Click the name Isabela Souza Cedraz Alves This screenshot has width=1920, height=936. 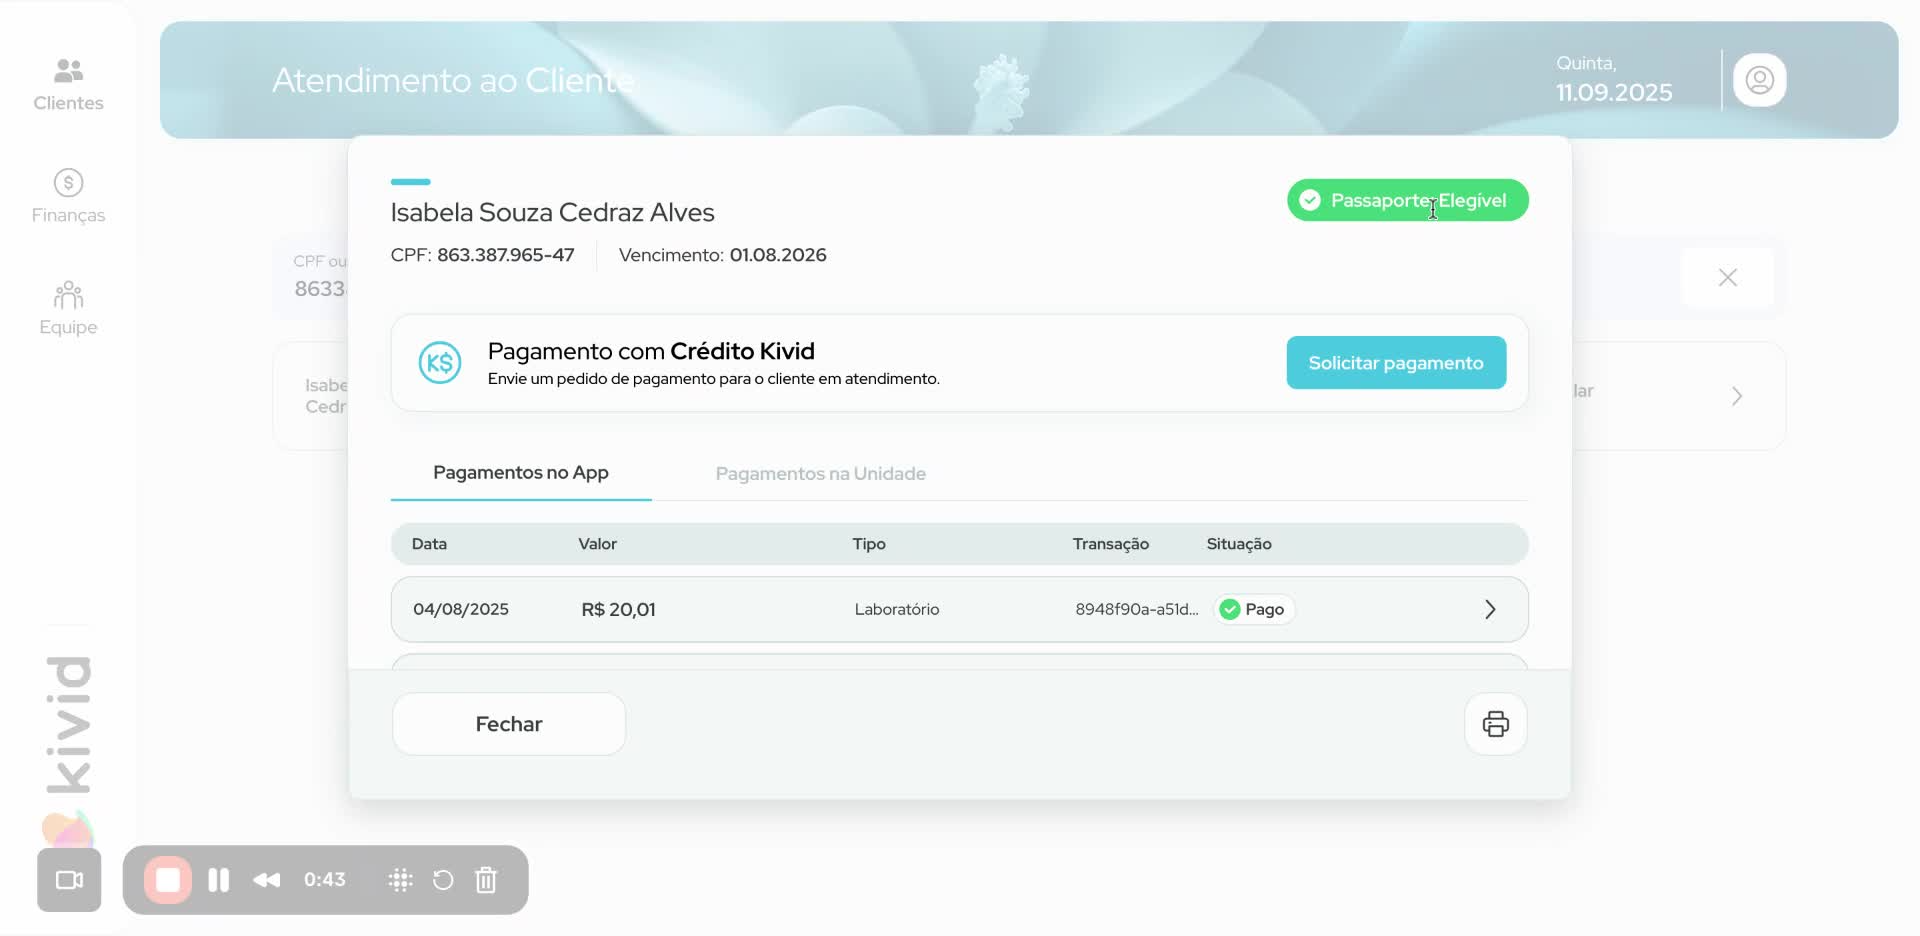click(x=552, y=212)
